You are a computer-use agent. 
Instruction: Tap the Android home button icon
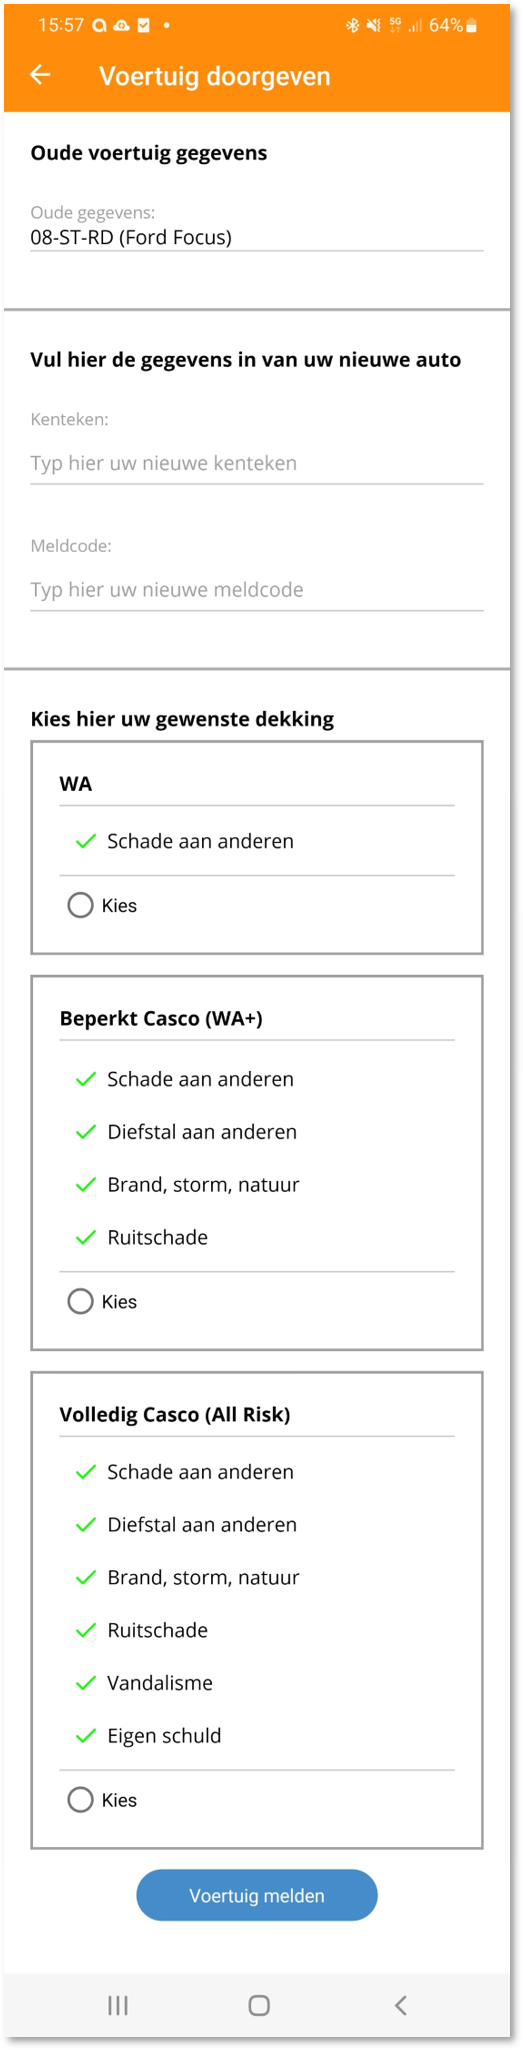259,2004
